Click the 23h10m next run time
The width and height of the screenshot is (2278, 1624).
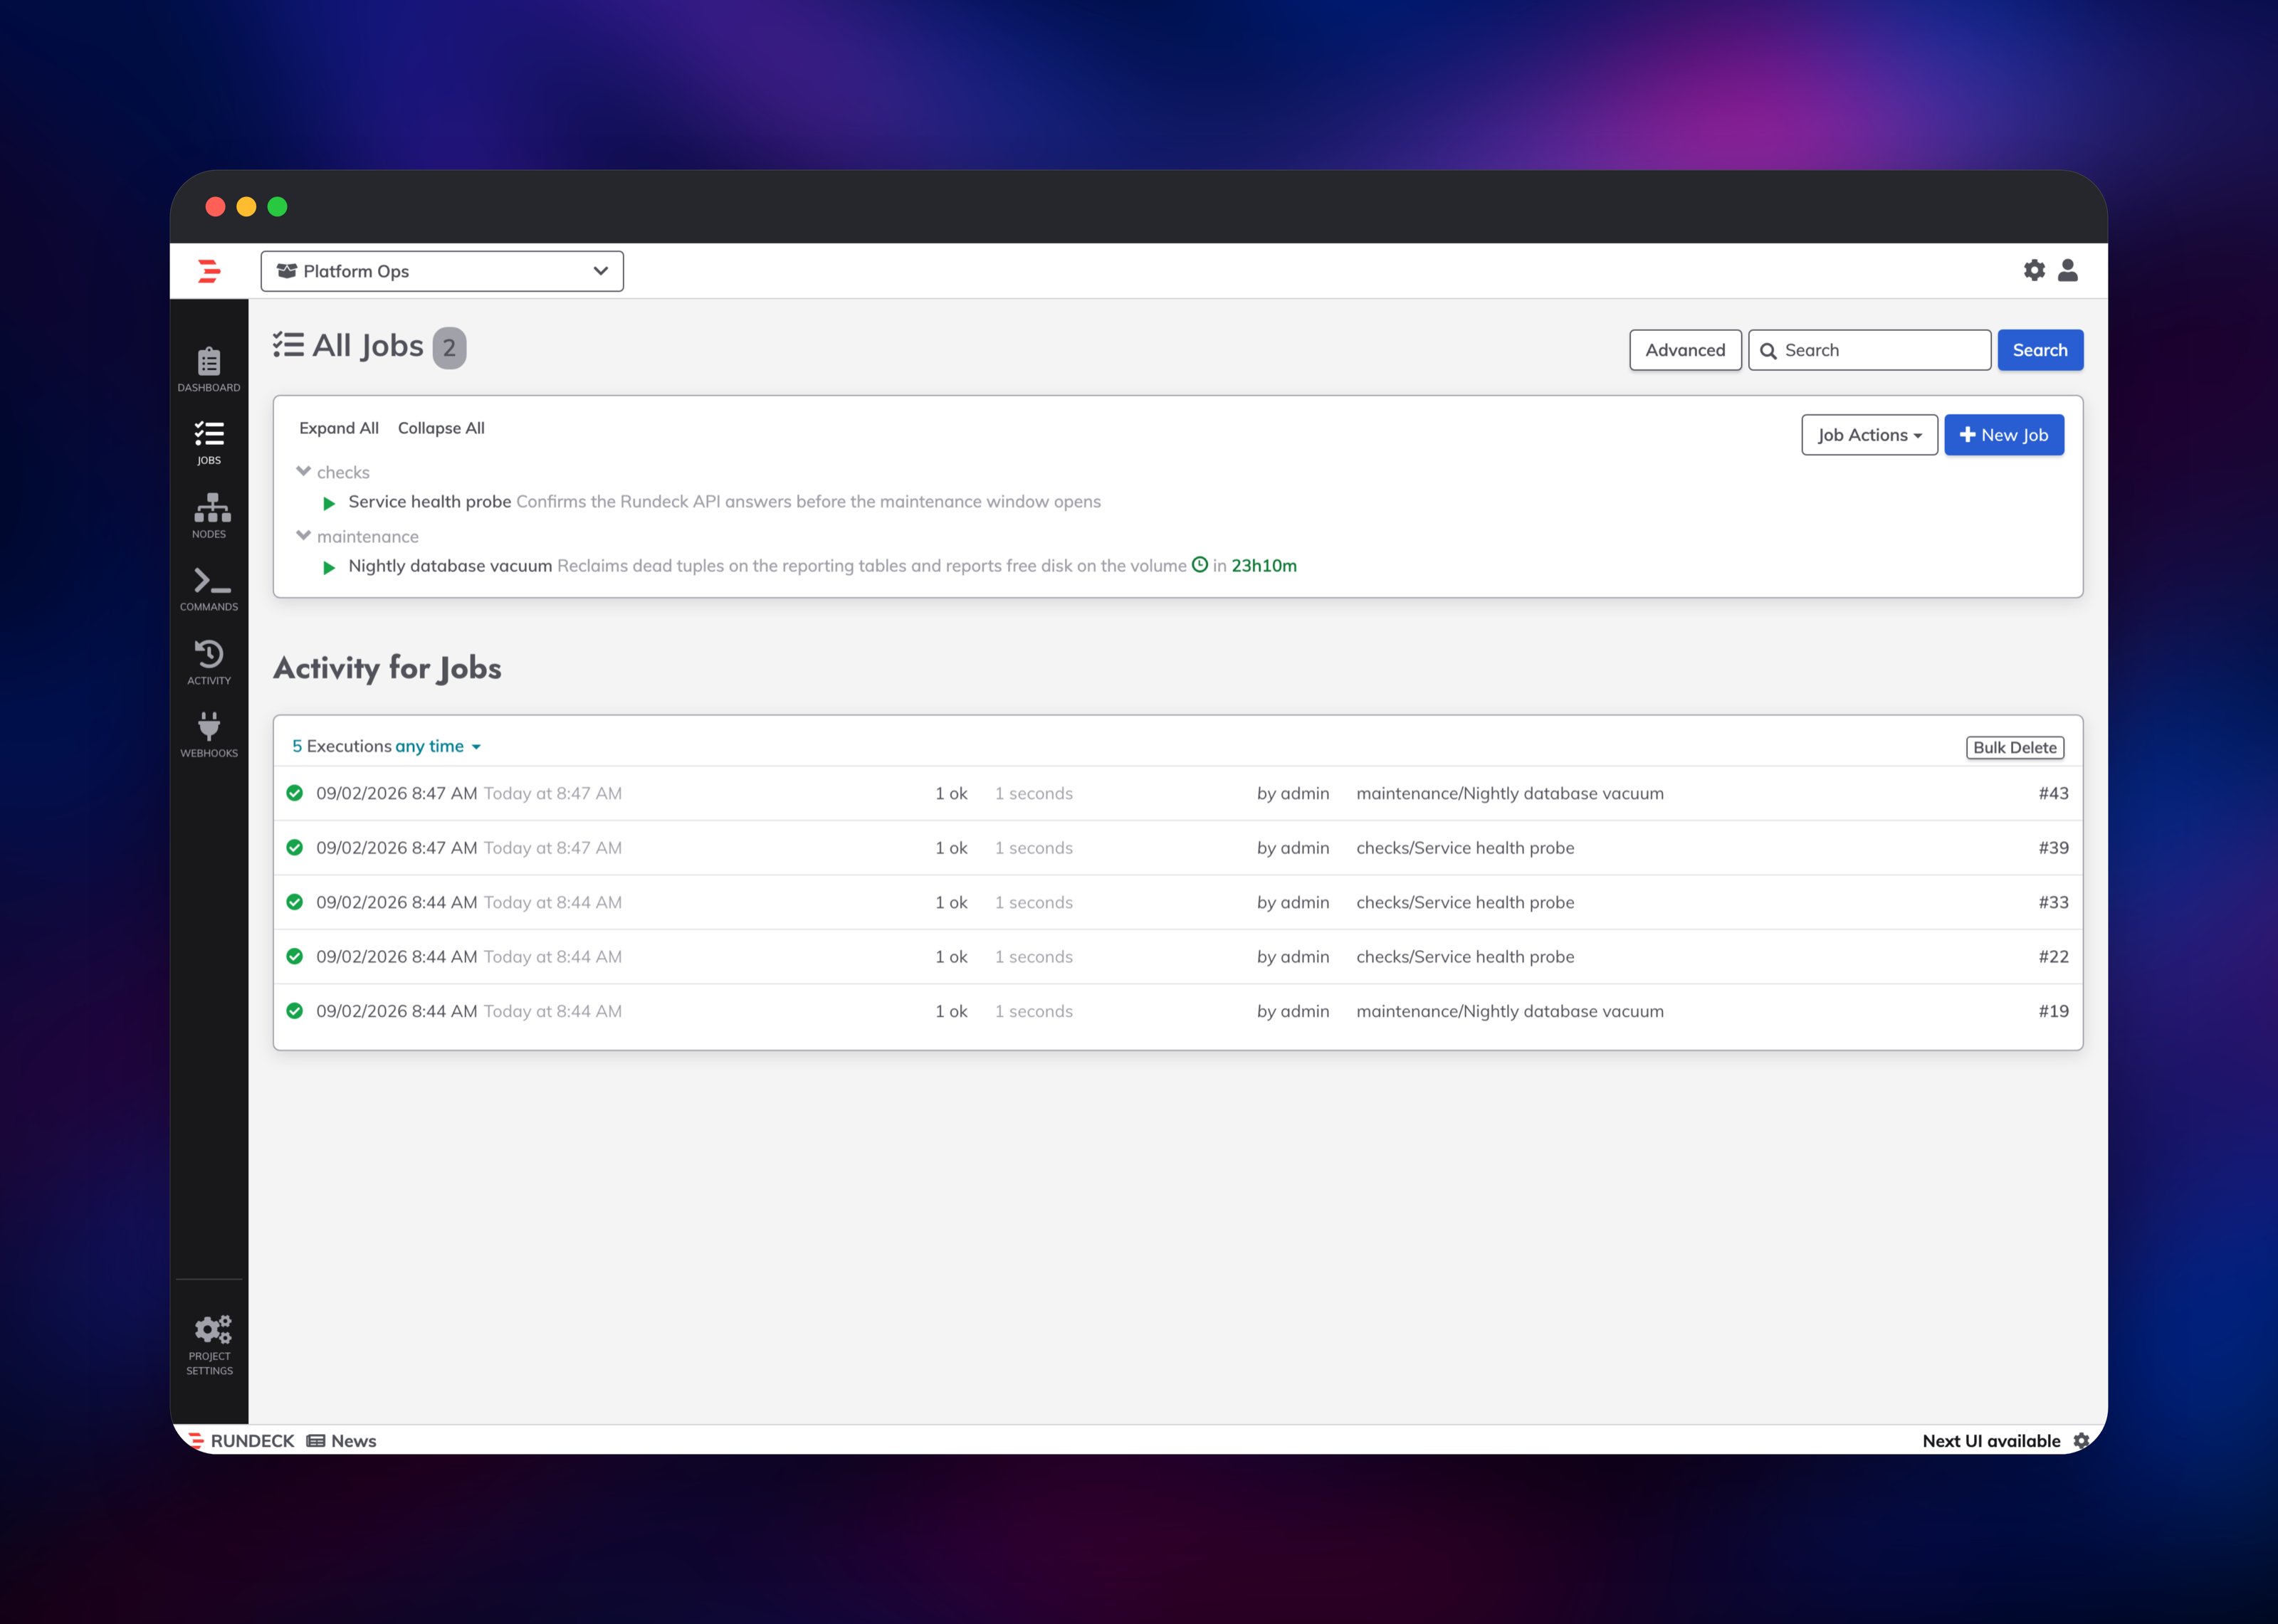tap(1264, 565)
